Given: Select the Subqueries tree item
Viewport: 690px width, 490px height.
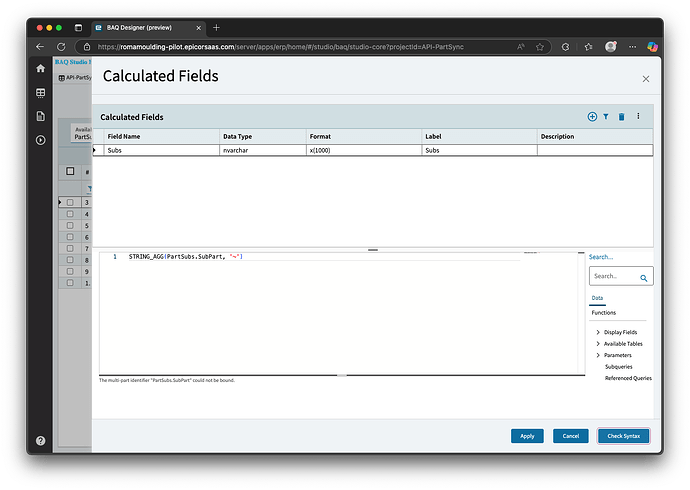Looking at the screenshot, I should 618,366.
